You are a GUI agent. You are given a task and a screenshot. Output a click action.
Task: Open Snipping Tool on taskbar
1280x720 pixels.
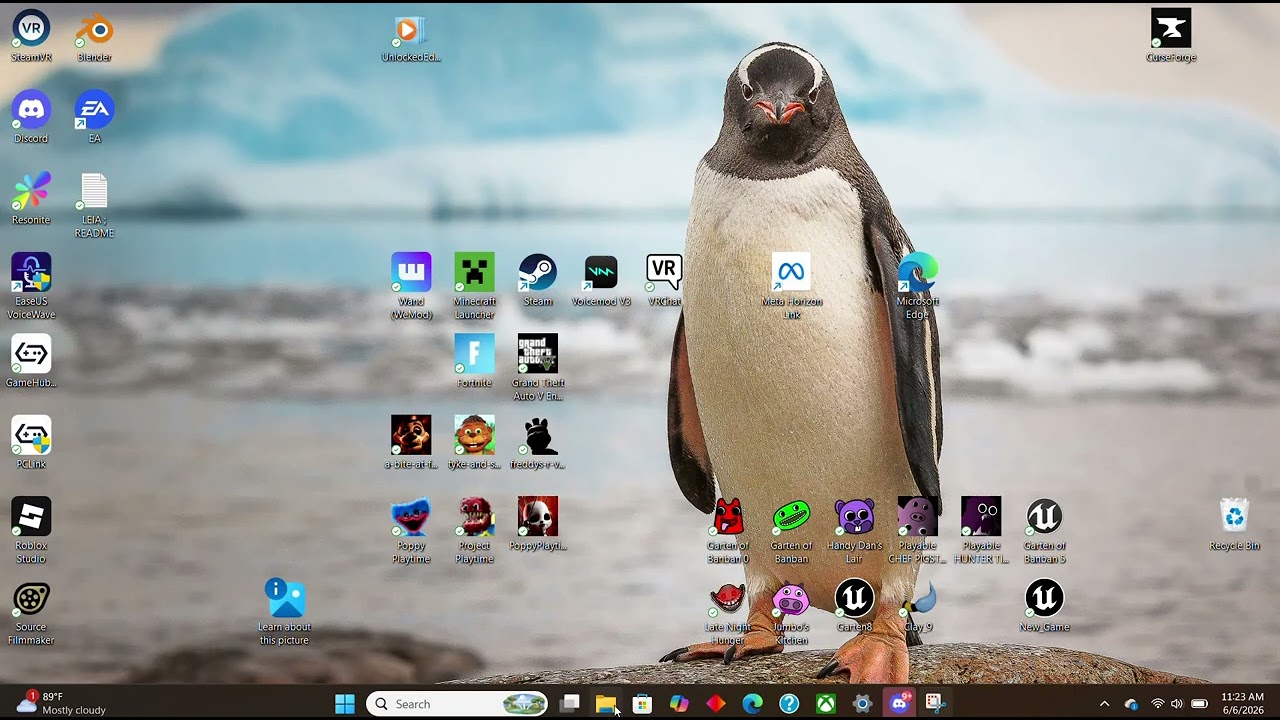pyautogui.click(x=935, y=704)
